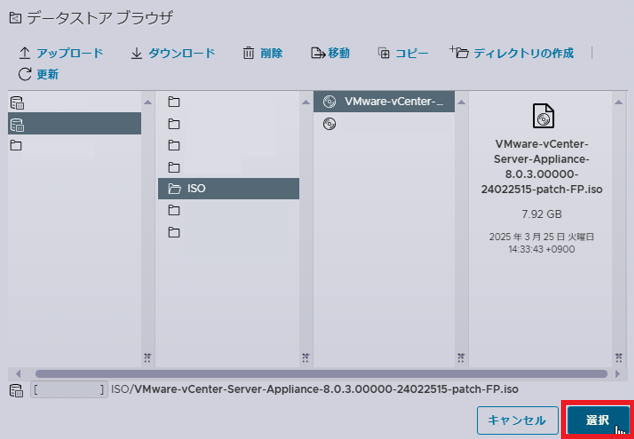Select the highlighted second datastore entry

pyautogui.click(x=16, y=124)
